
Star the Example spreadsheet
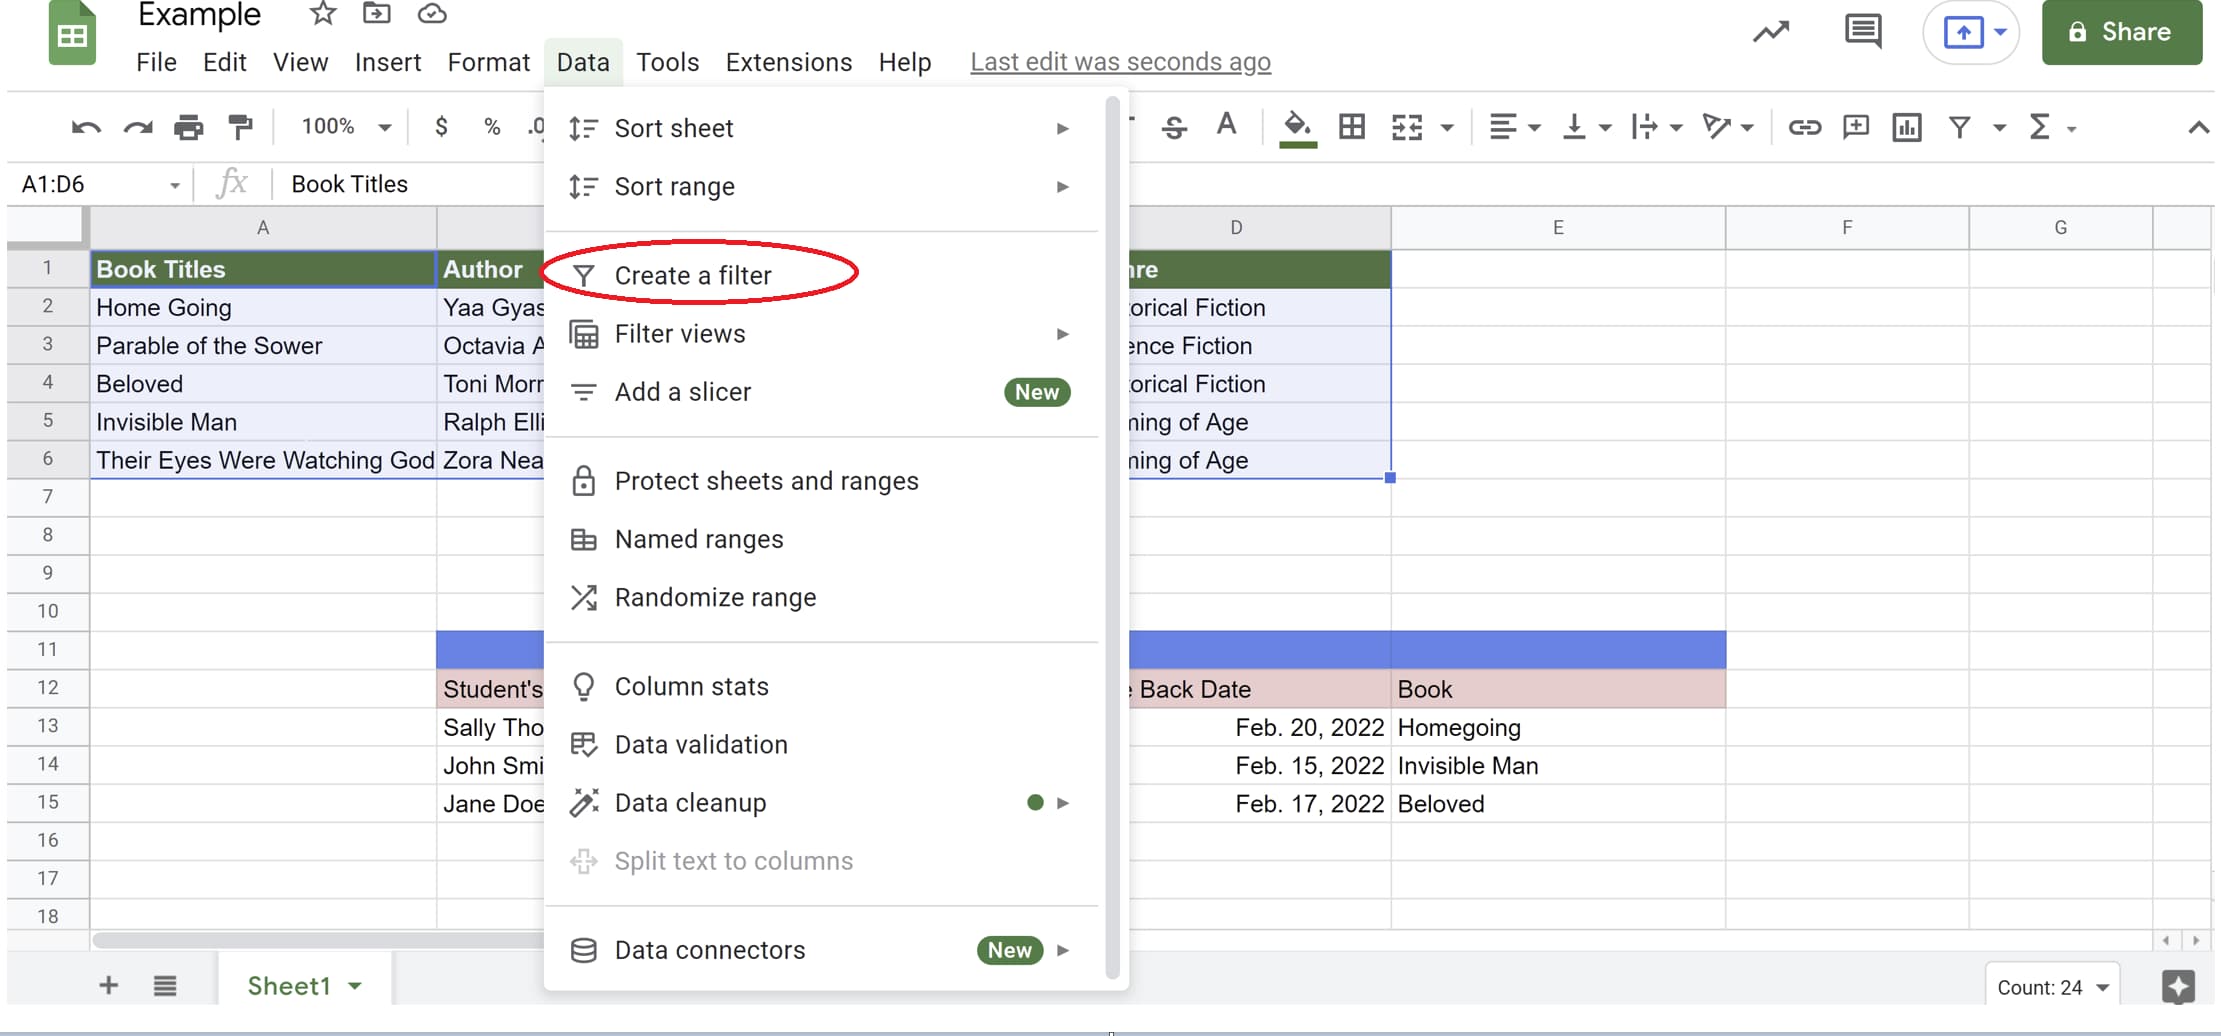coord(322,14)
